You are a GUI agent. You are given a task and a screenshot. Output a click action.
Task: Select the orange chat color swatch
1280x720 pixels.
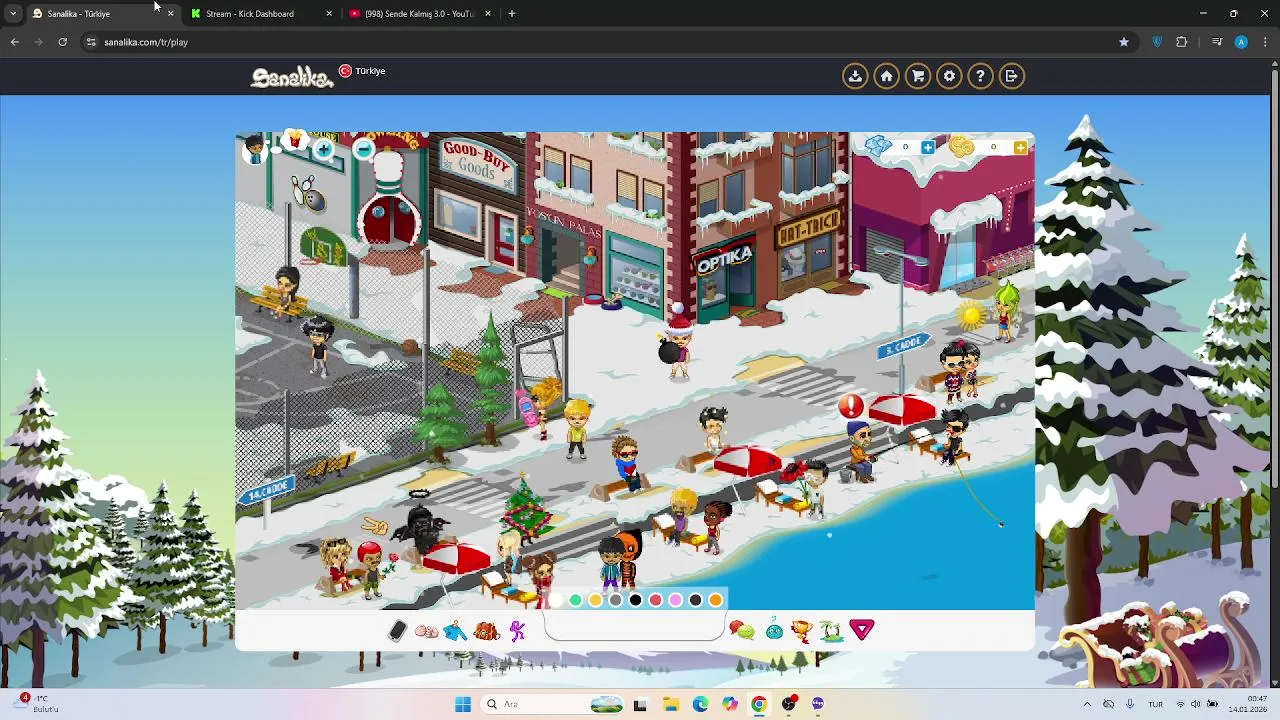pyautogui.click(x=716, y=600)
